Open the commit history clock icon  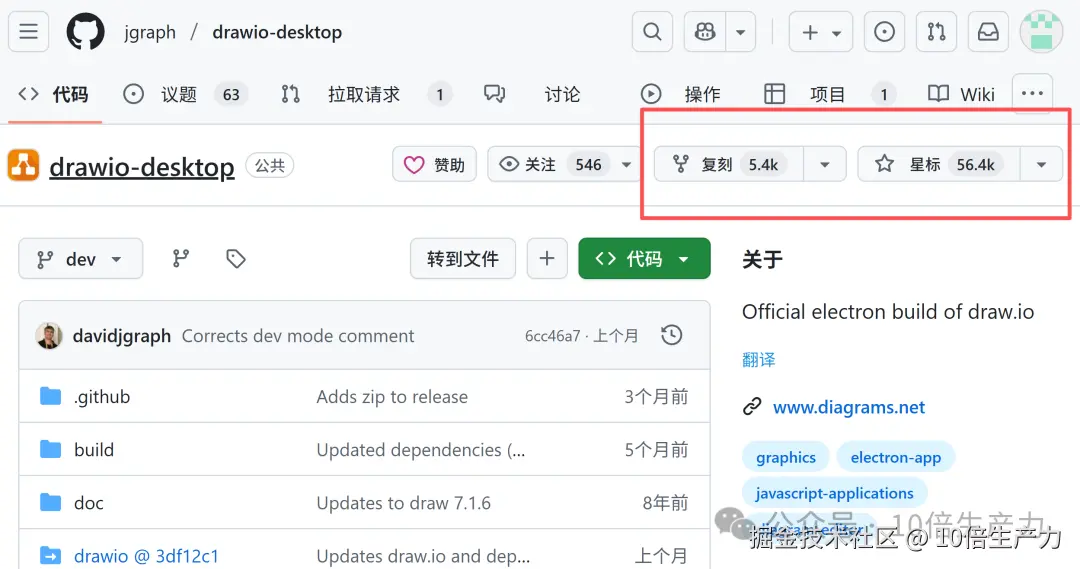pos(672,335)
